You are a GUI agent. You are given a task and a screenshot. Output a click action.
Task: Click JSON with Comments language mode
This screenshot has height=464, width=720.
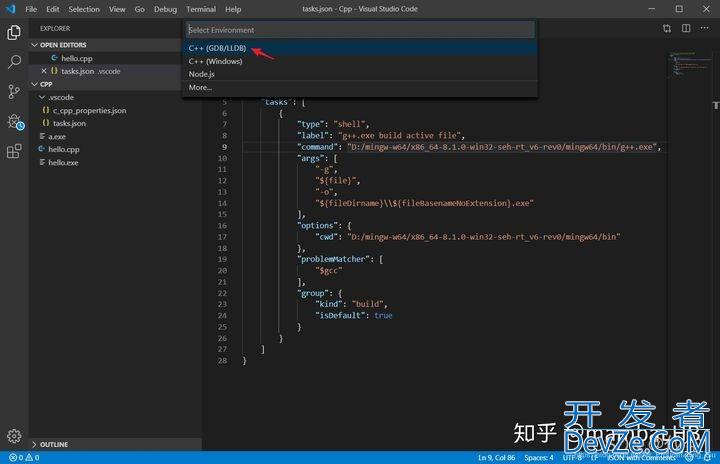(x=641, y=458)
